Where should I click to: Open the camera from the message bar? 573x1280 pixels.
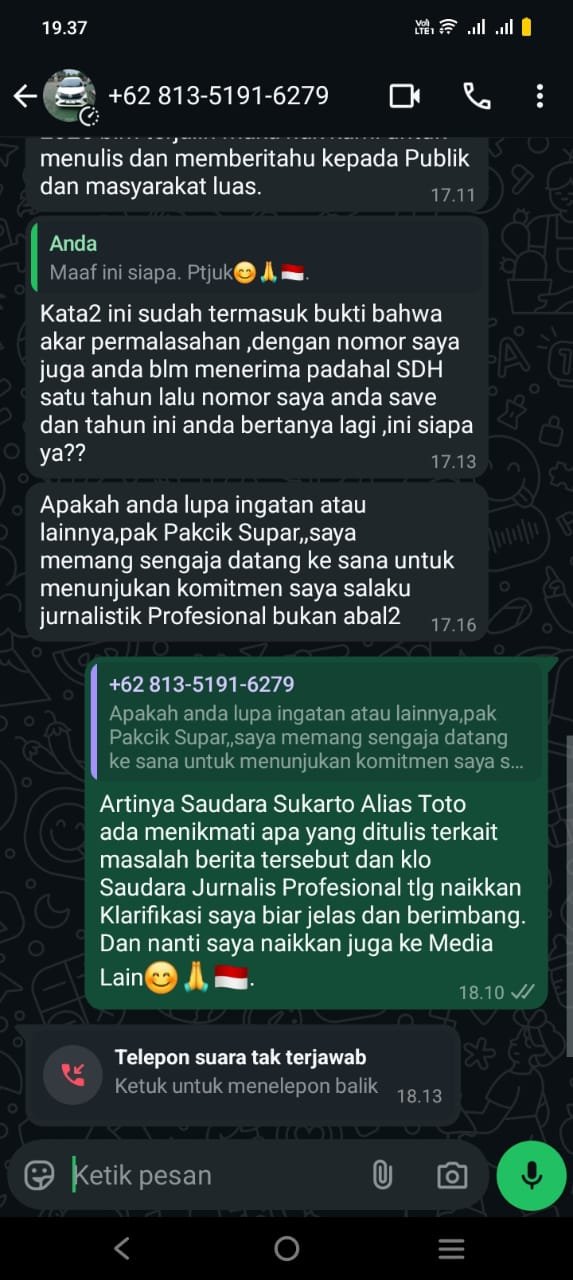tap(451, 1176)
